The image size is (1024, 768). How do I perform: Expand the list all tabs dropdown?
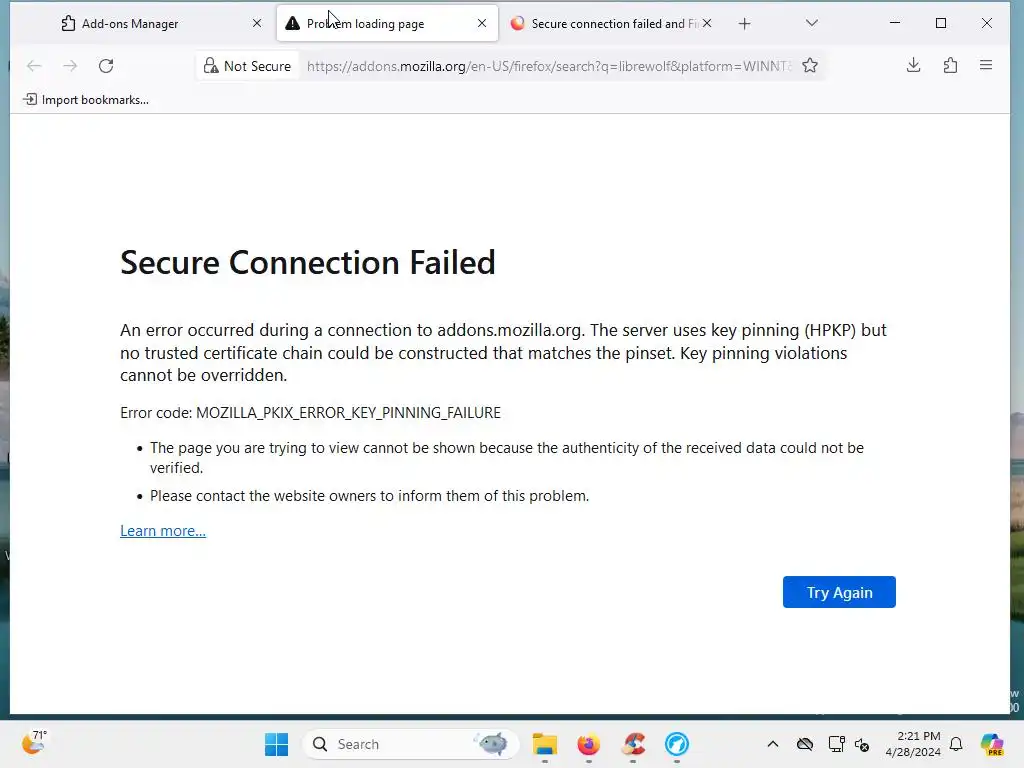coord(812,24)
